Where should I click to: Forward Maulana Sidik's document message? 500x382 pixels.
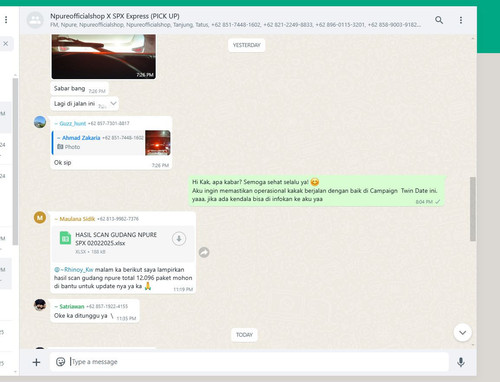click(x=204, y=252)
